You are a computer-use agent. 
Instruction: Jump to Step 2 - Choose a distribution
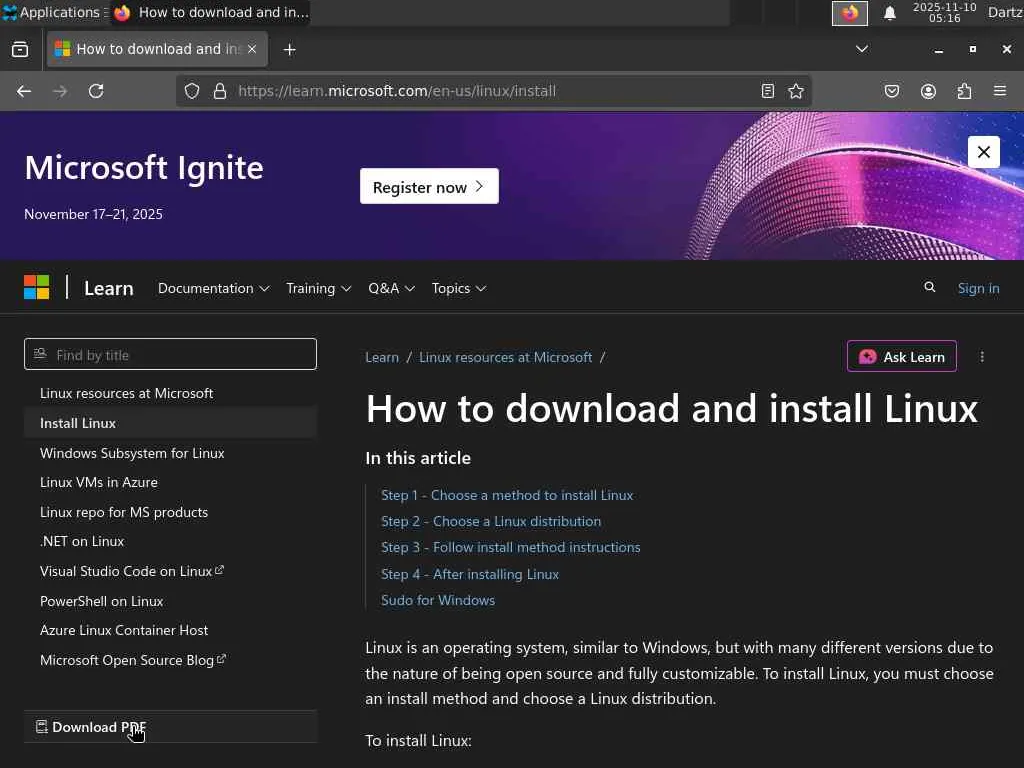(x=491, y=521)
